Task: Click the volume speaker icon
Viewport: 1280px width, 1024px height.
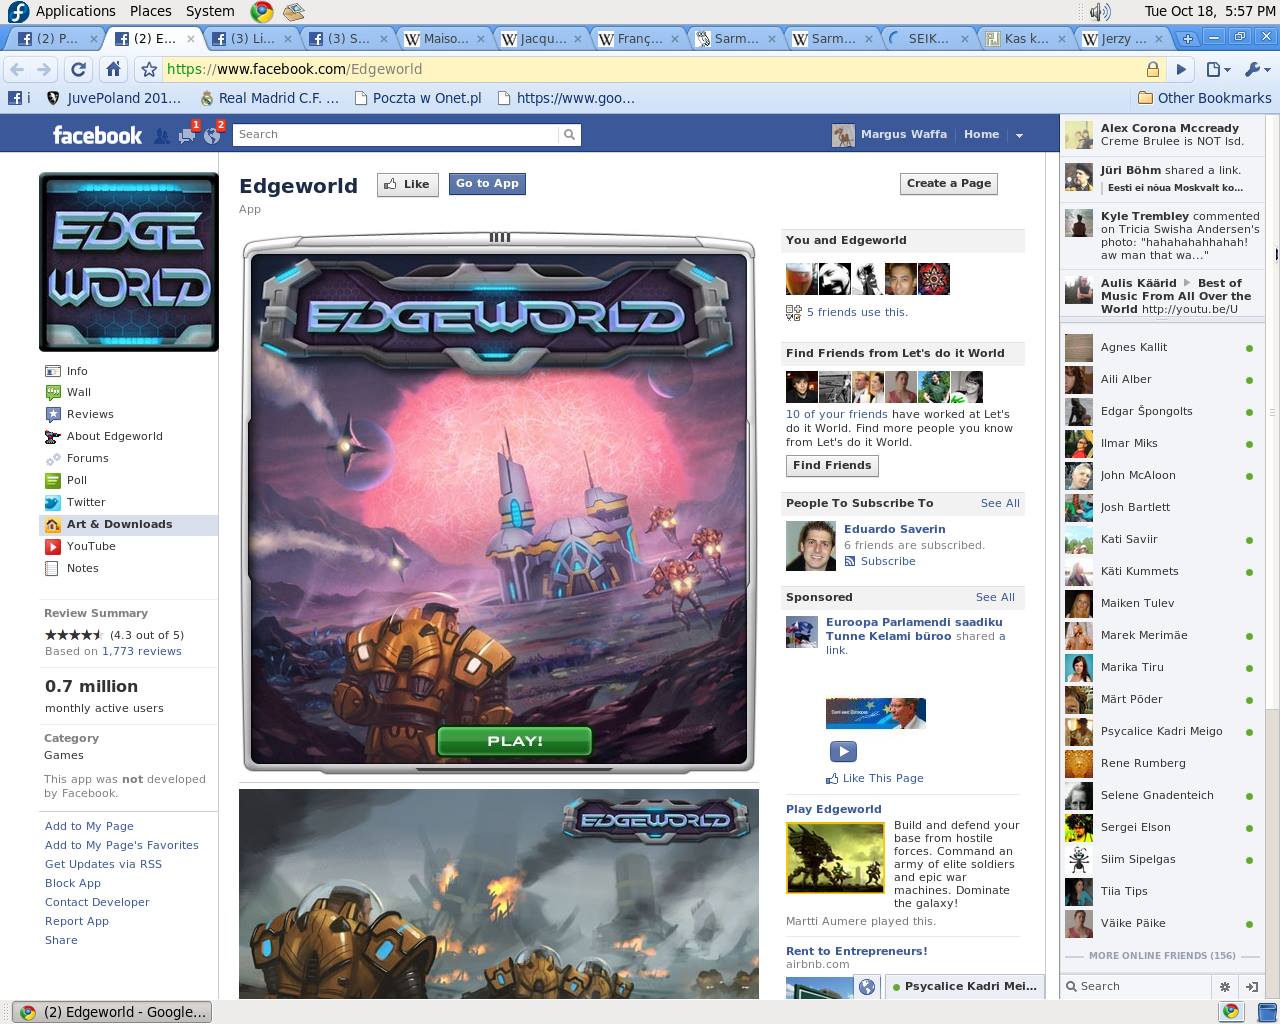Action: 1100,11
